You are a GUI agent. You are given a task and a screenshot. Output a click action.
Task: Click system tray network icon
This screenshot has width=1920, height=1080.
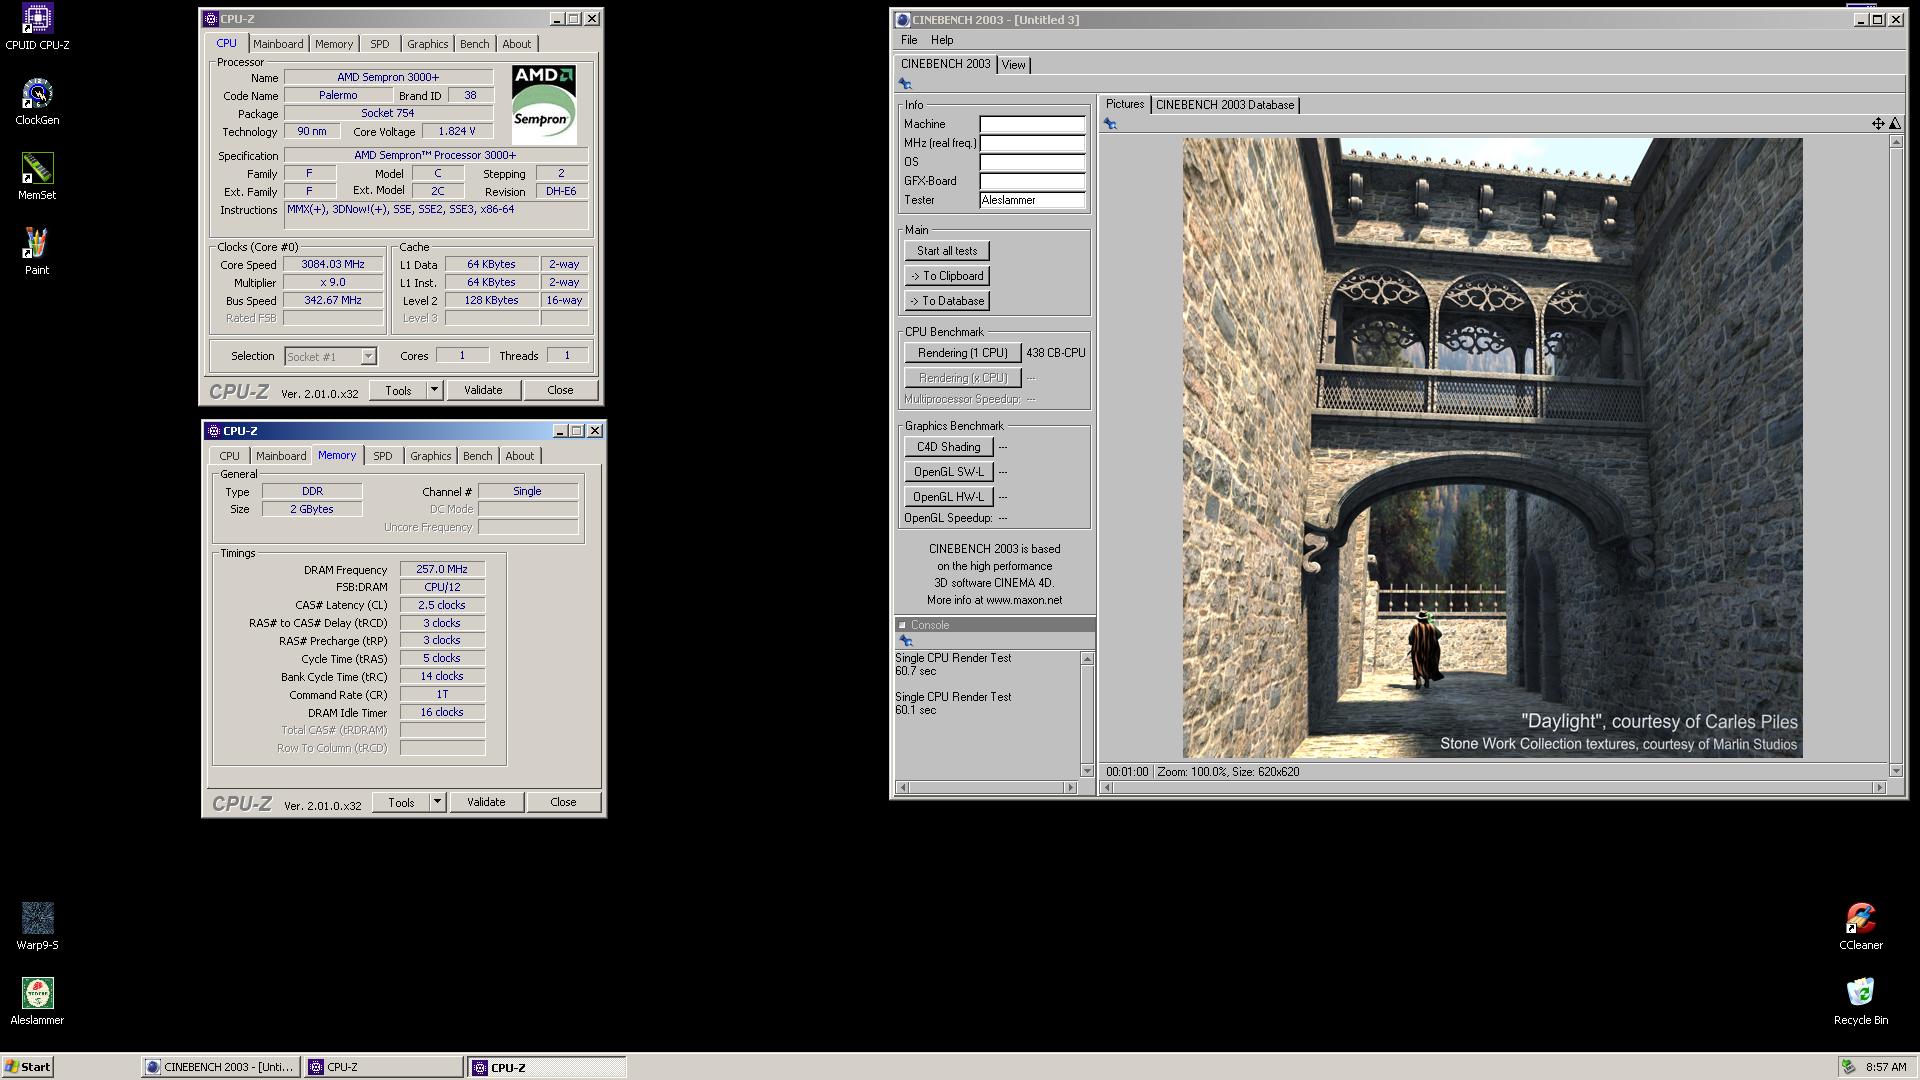[x=1848, y=1067]
